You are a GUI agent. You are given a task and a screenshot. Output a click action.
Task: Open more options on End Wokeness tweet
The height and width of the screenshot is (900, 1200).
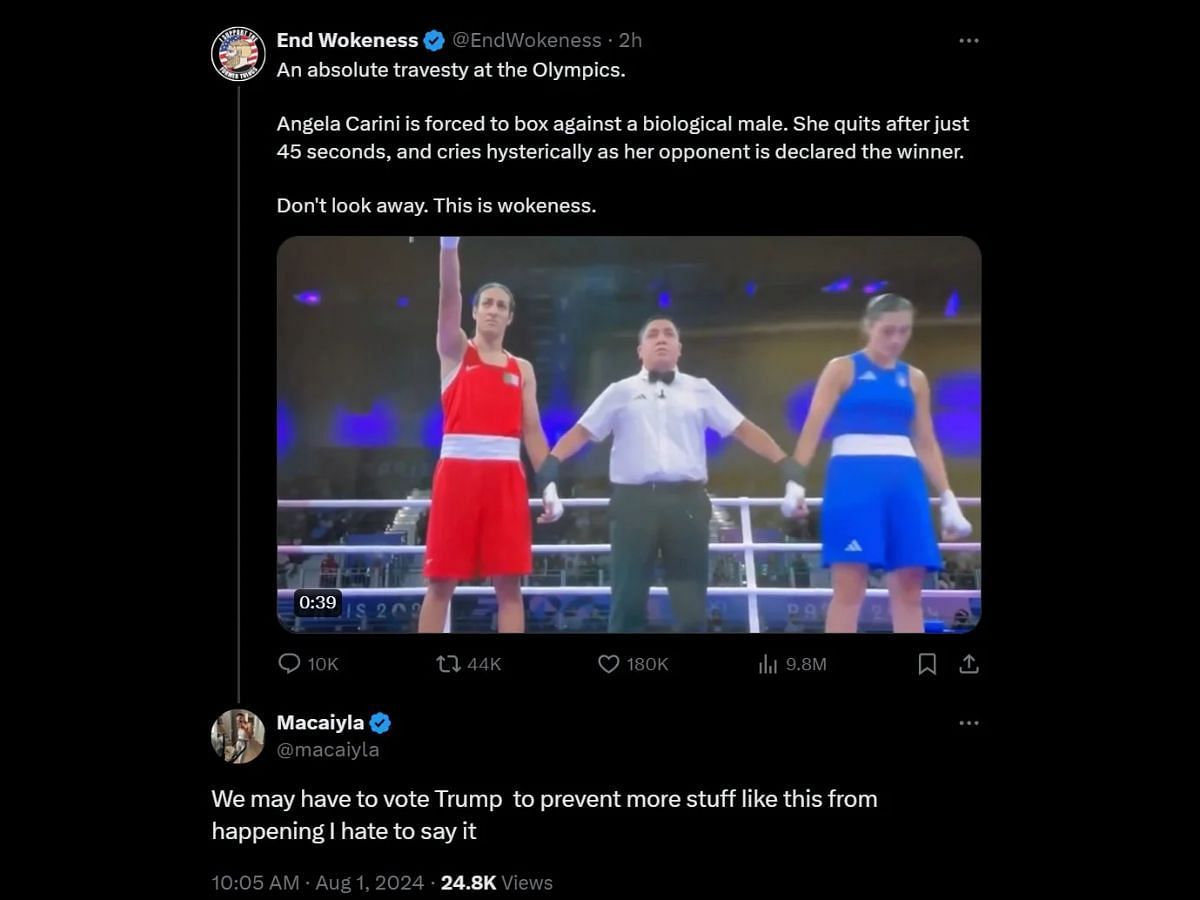[x=968, y=41]
